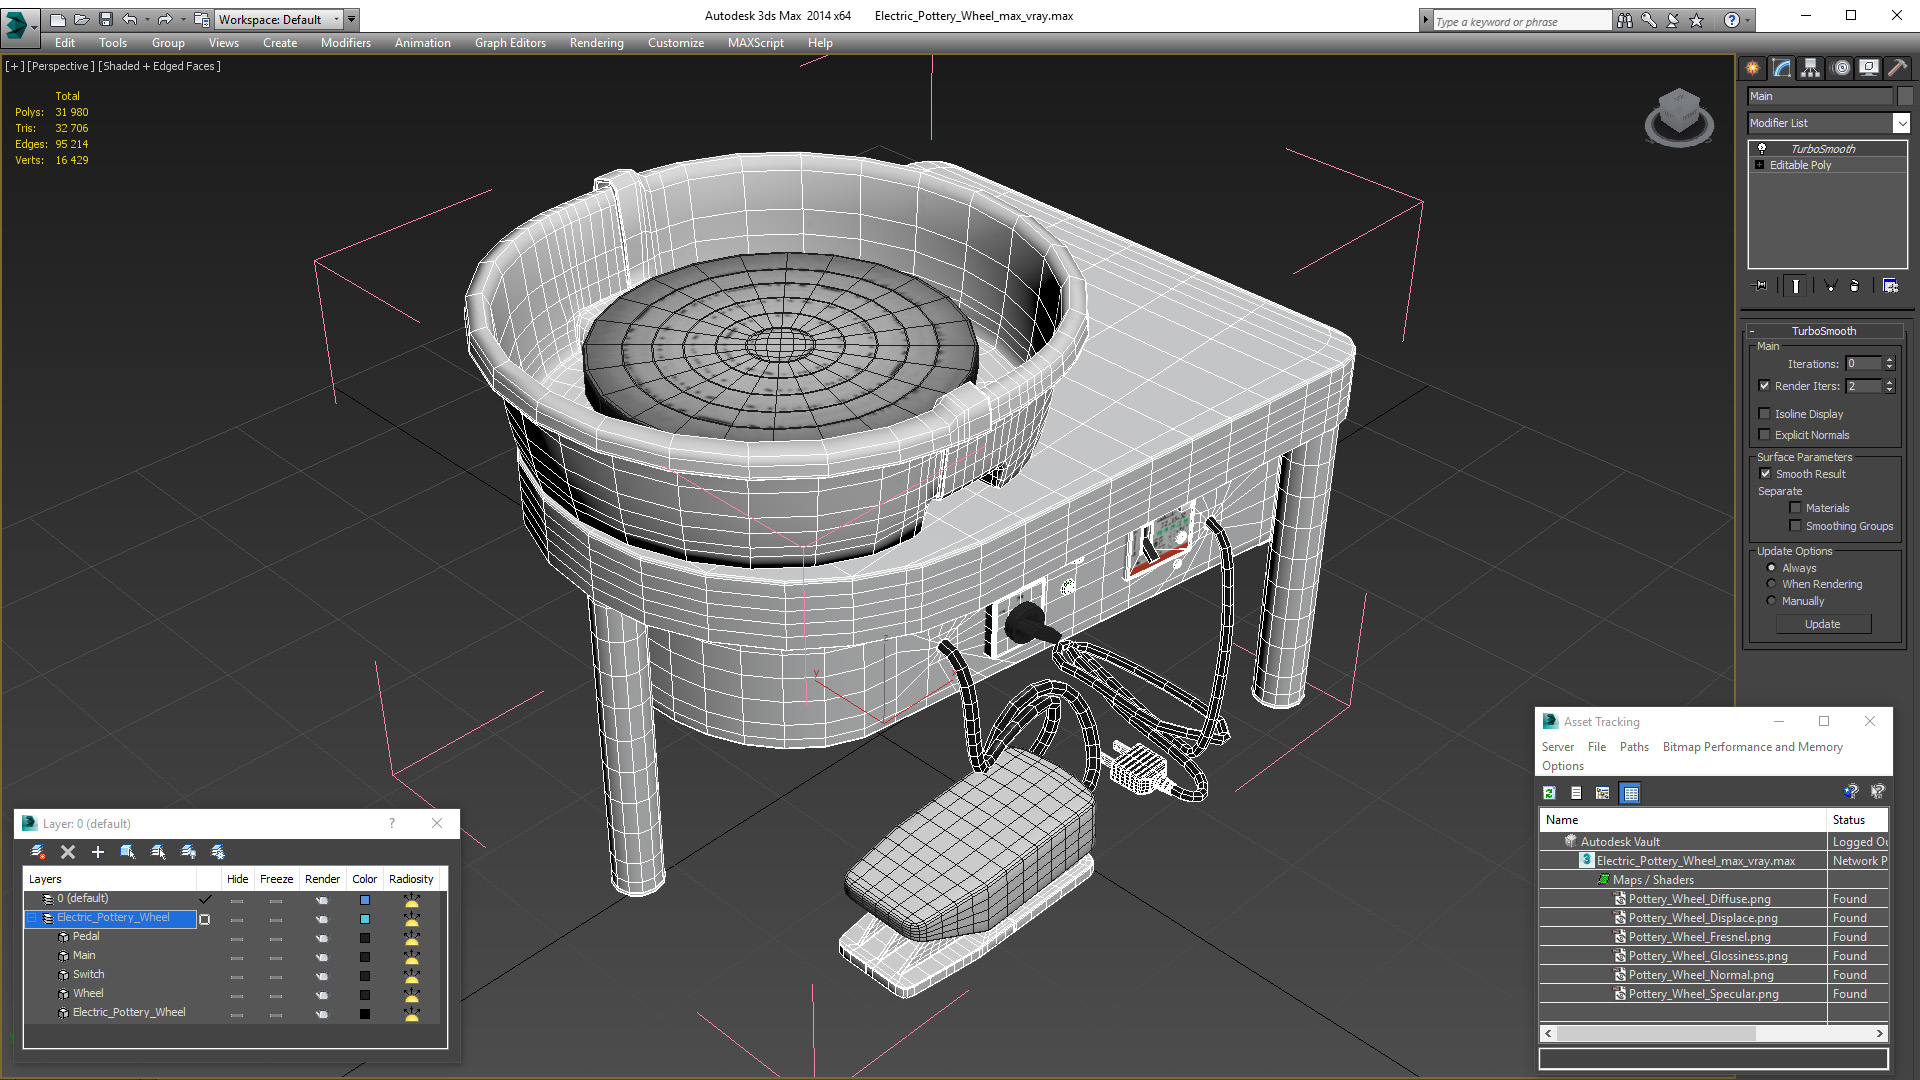Toggle the TurboSmooth lightbulb in modifier stack
1920x1080 pixels.
coord(1762,148)
